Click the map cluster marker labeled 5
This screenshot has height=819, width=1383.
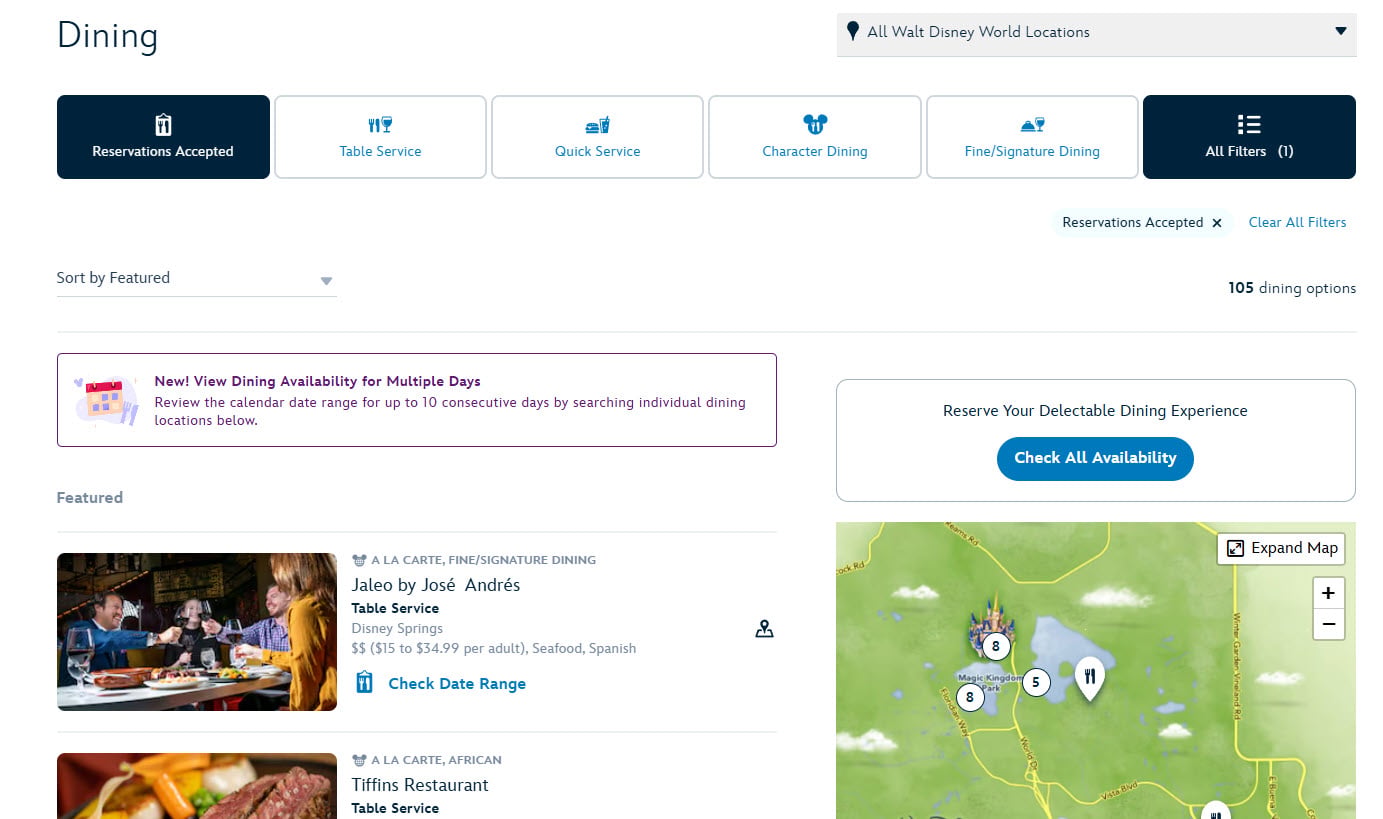(1035, 683)
